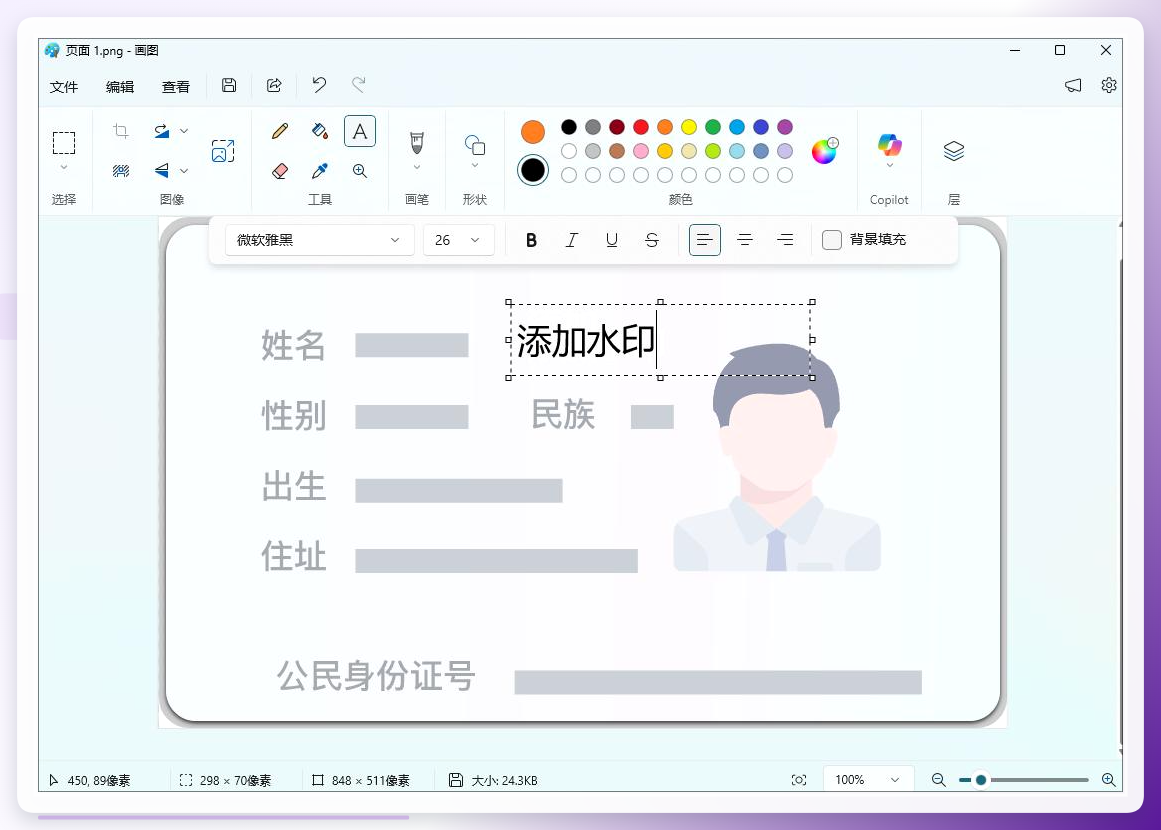Open the Settings gear

1108,85
